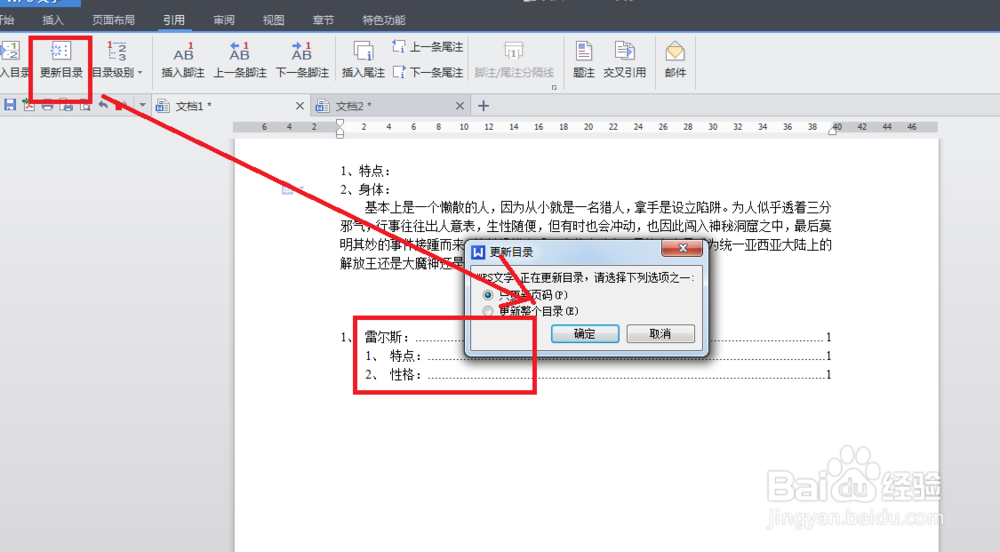
Task: Click the 插入脚注 icon
Action: [183, 51]
